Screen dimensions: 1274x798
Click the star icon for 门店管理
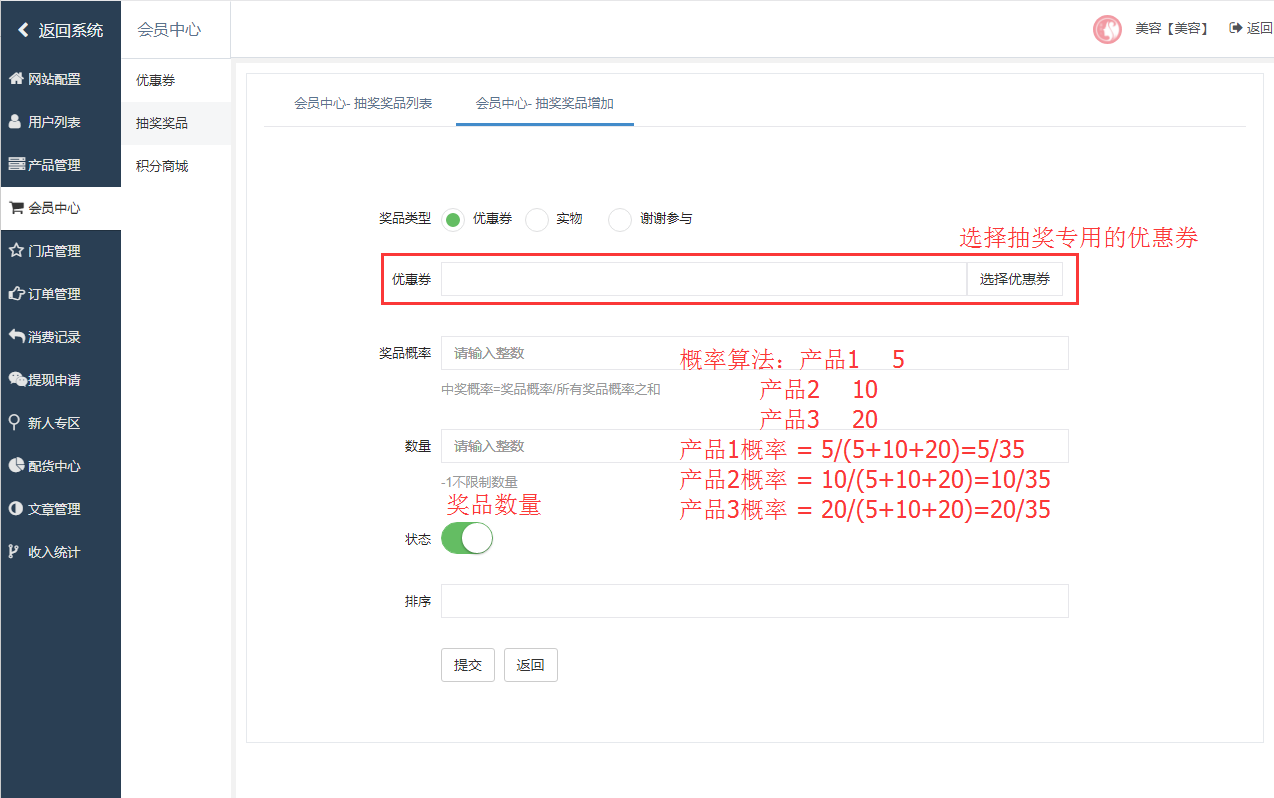coord(16,251)
